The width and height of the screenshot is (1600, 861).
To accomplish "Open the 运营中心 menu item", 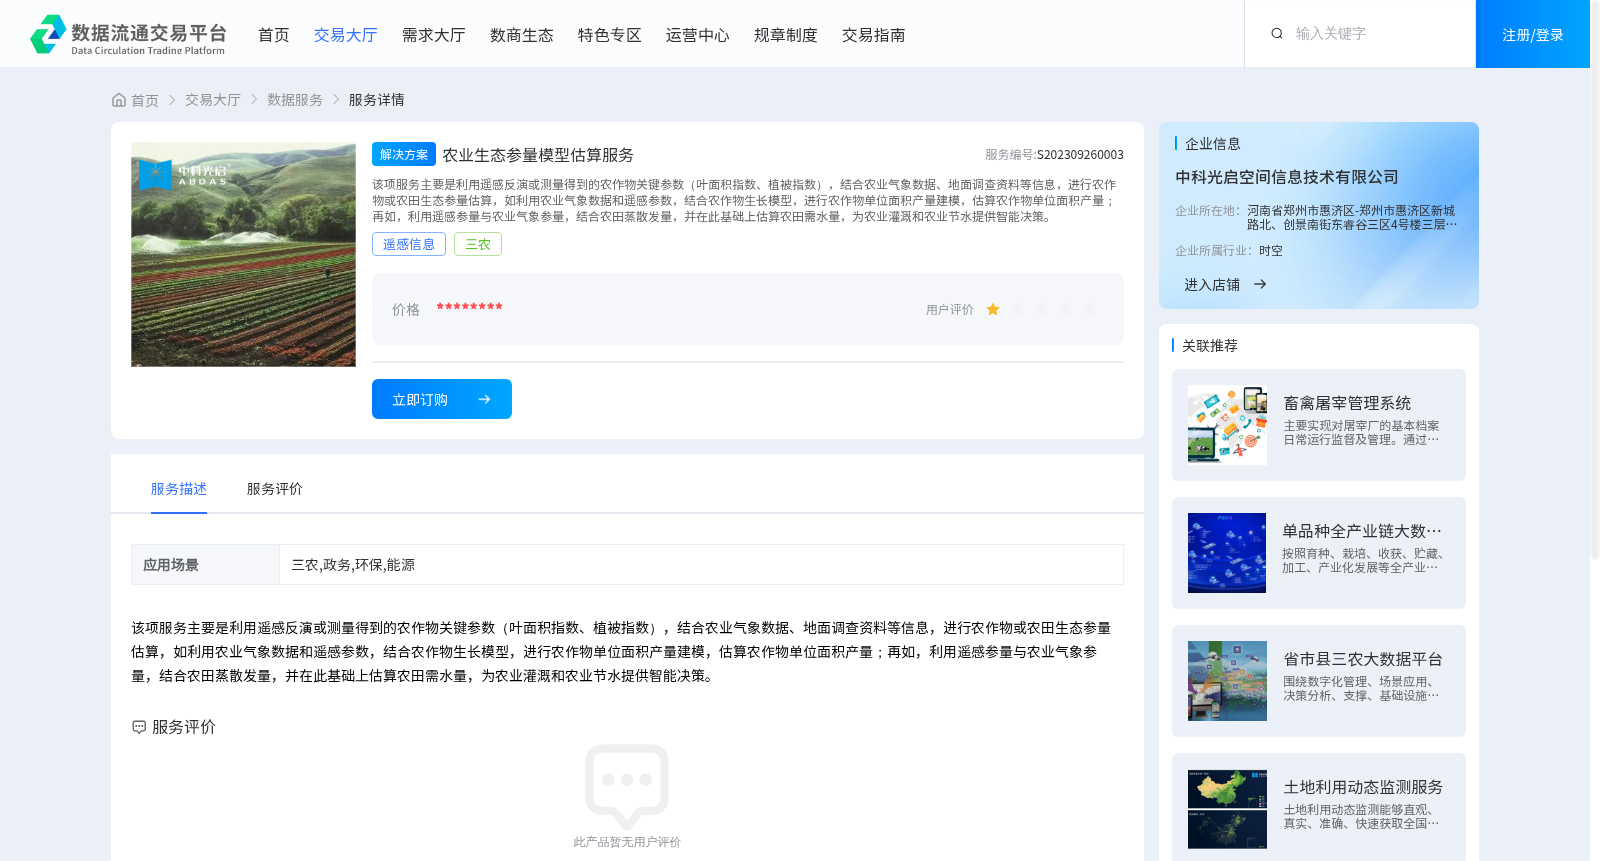I will [x=698, y=35].
